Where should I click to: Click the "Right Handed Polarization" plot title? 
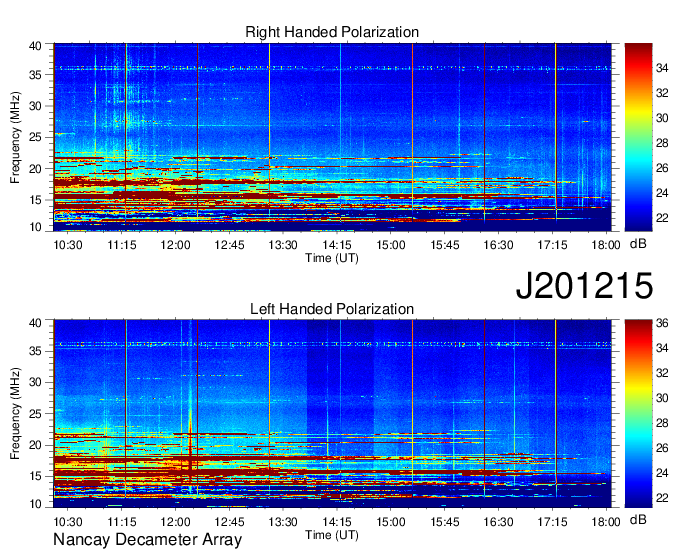coord(332,32)
